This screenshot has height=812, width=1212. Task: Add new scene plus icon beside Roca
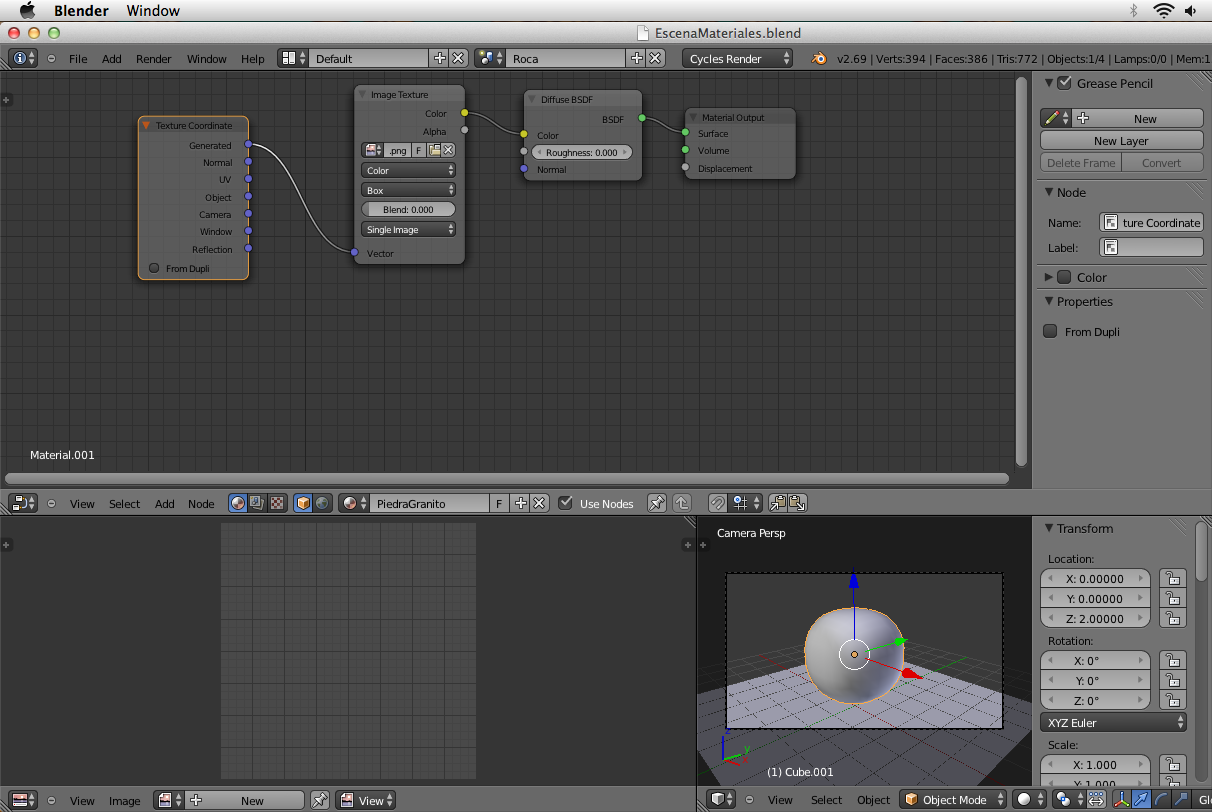(x=636, y=58)
